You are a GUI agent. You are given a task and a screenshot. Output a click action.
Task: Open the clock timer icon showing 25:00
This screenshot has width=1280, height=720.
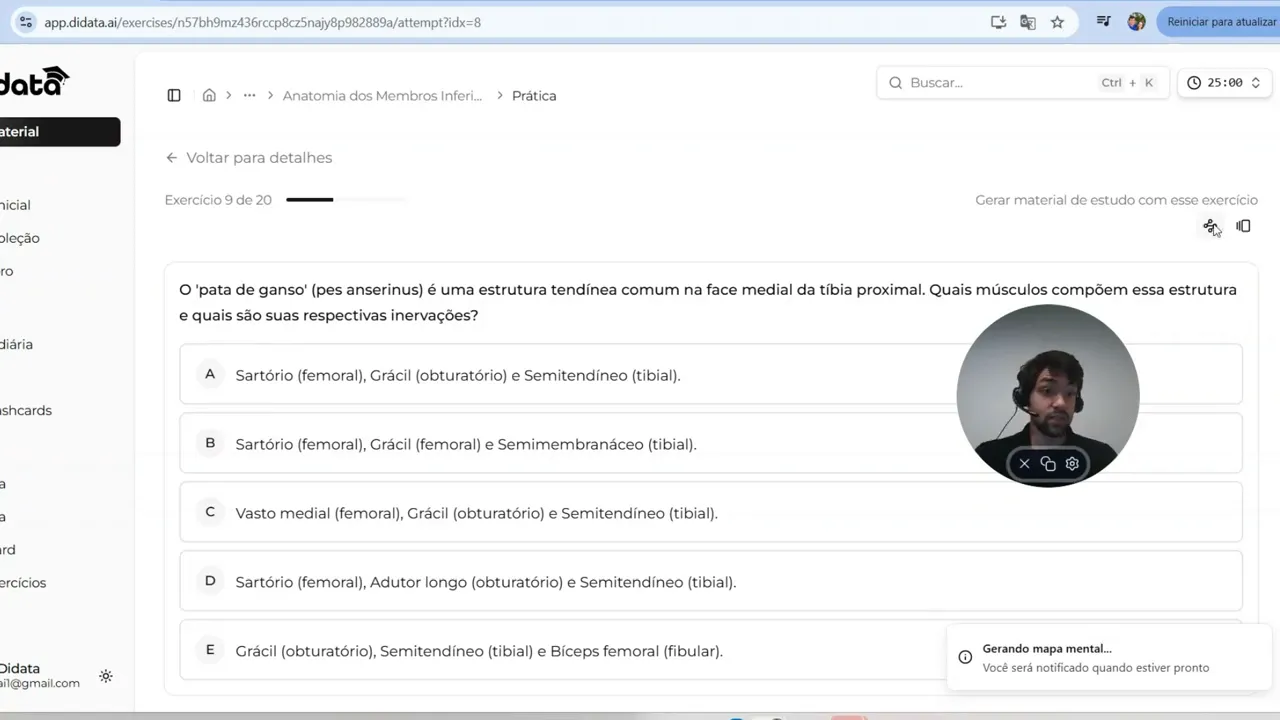point(1194,83)
